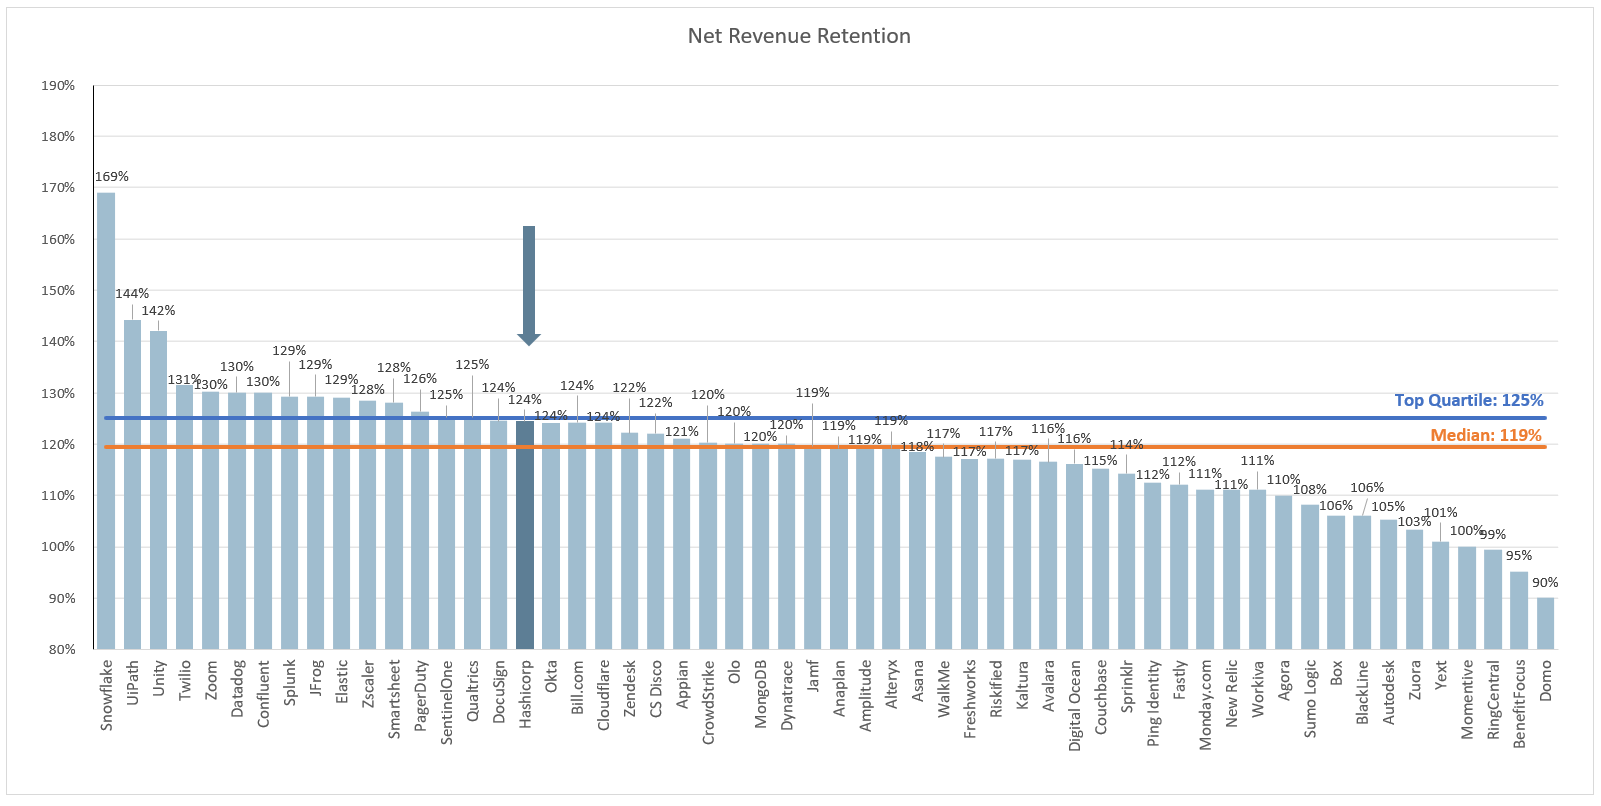Click the BenefitFocus bar at 95%

[1519, 610]
